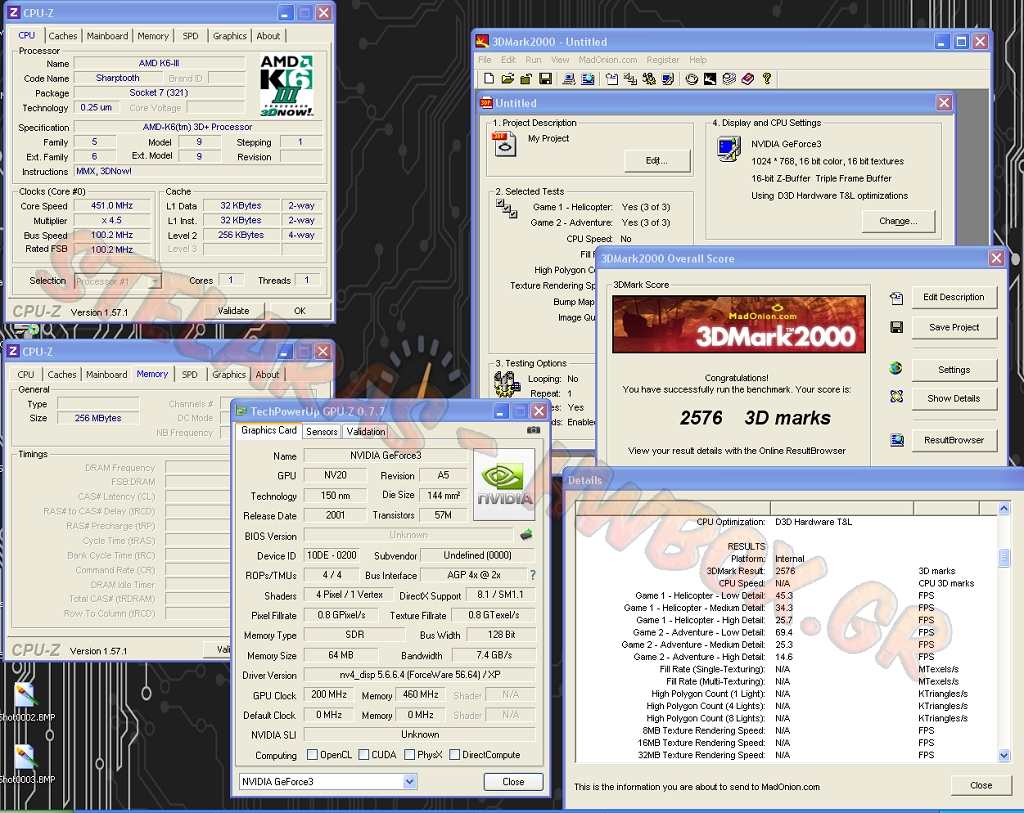The height and width of the screenshot is (813, 1024).
Task: Click the Close button in Details window
Action: (x=981, y=786)
